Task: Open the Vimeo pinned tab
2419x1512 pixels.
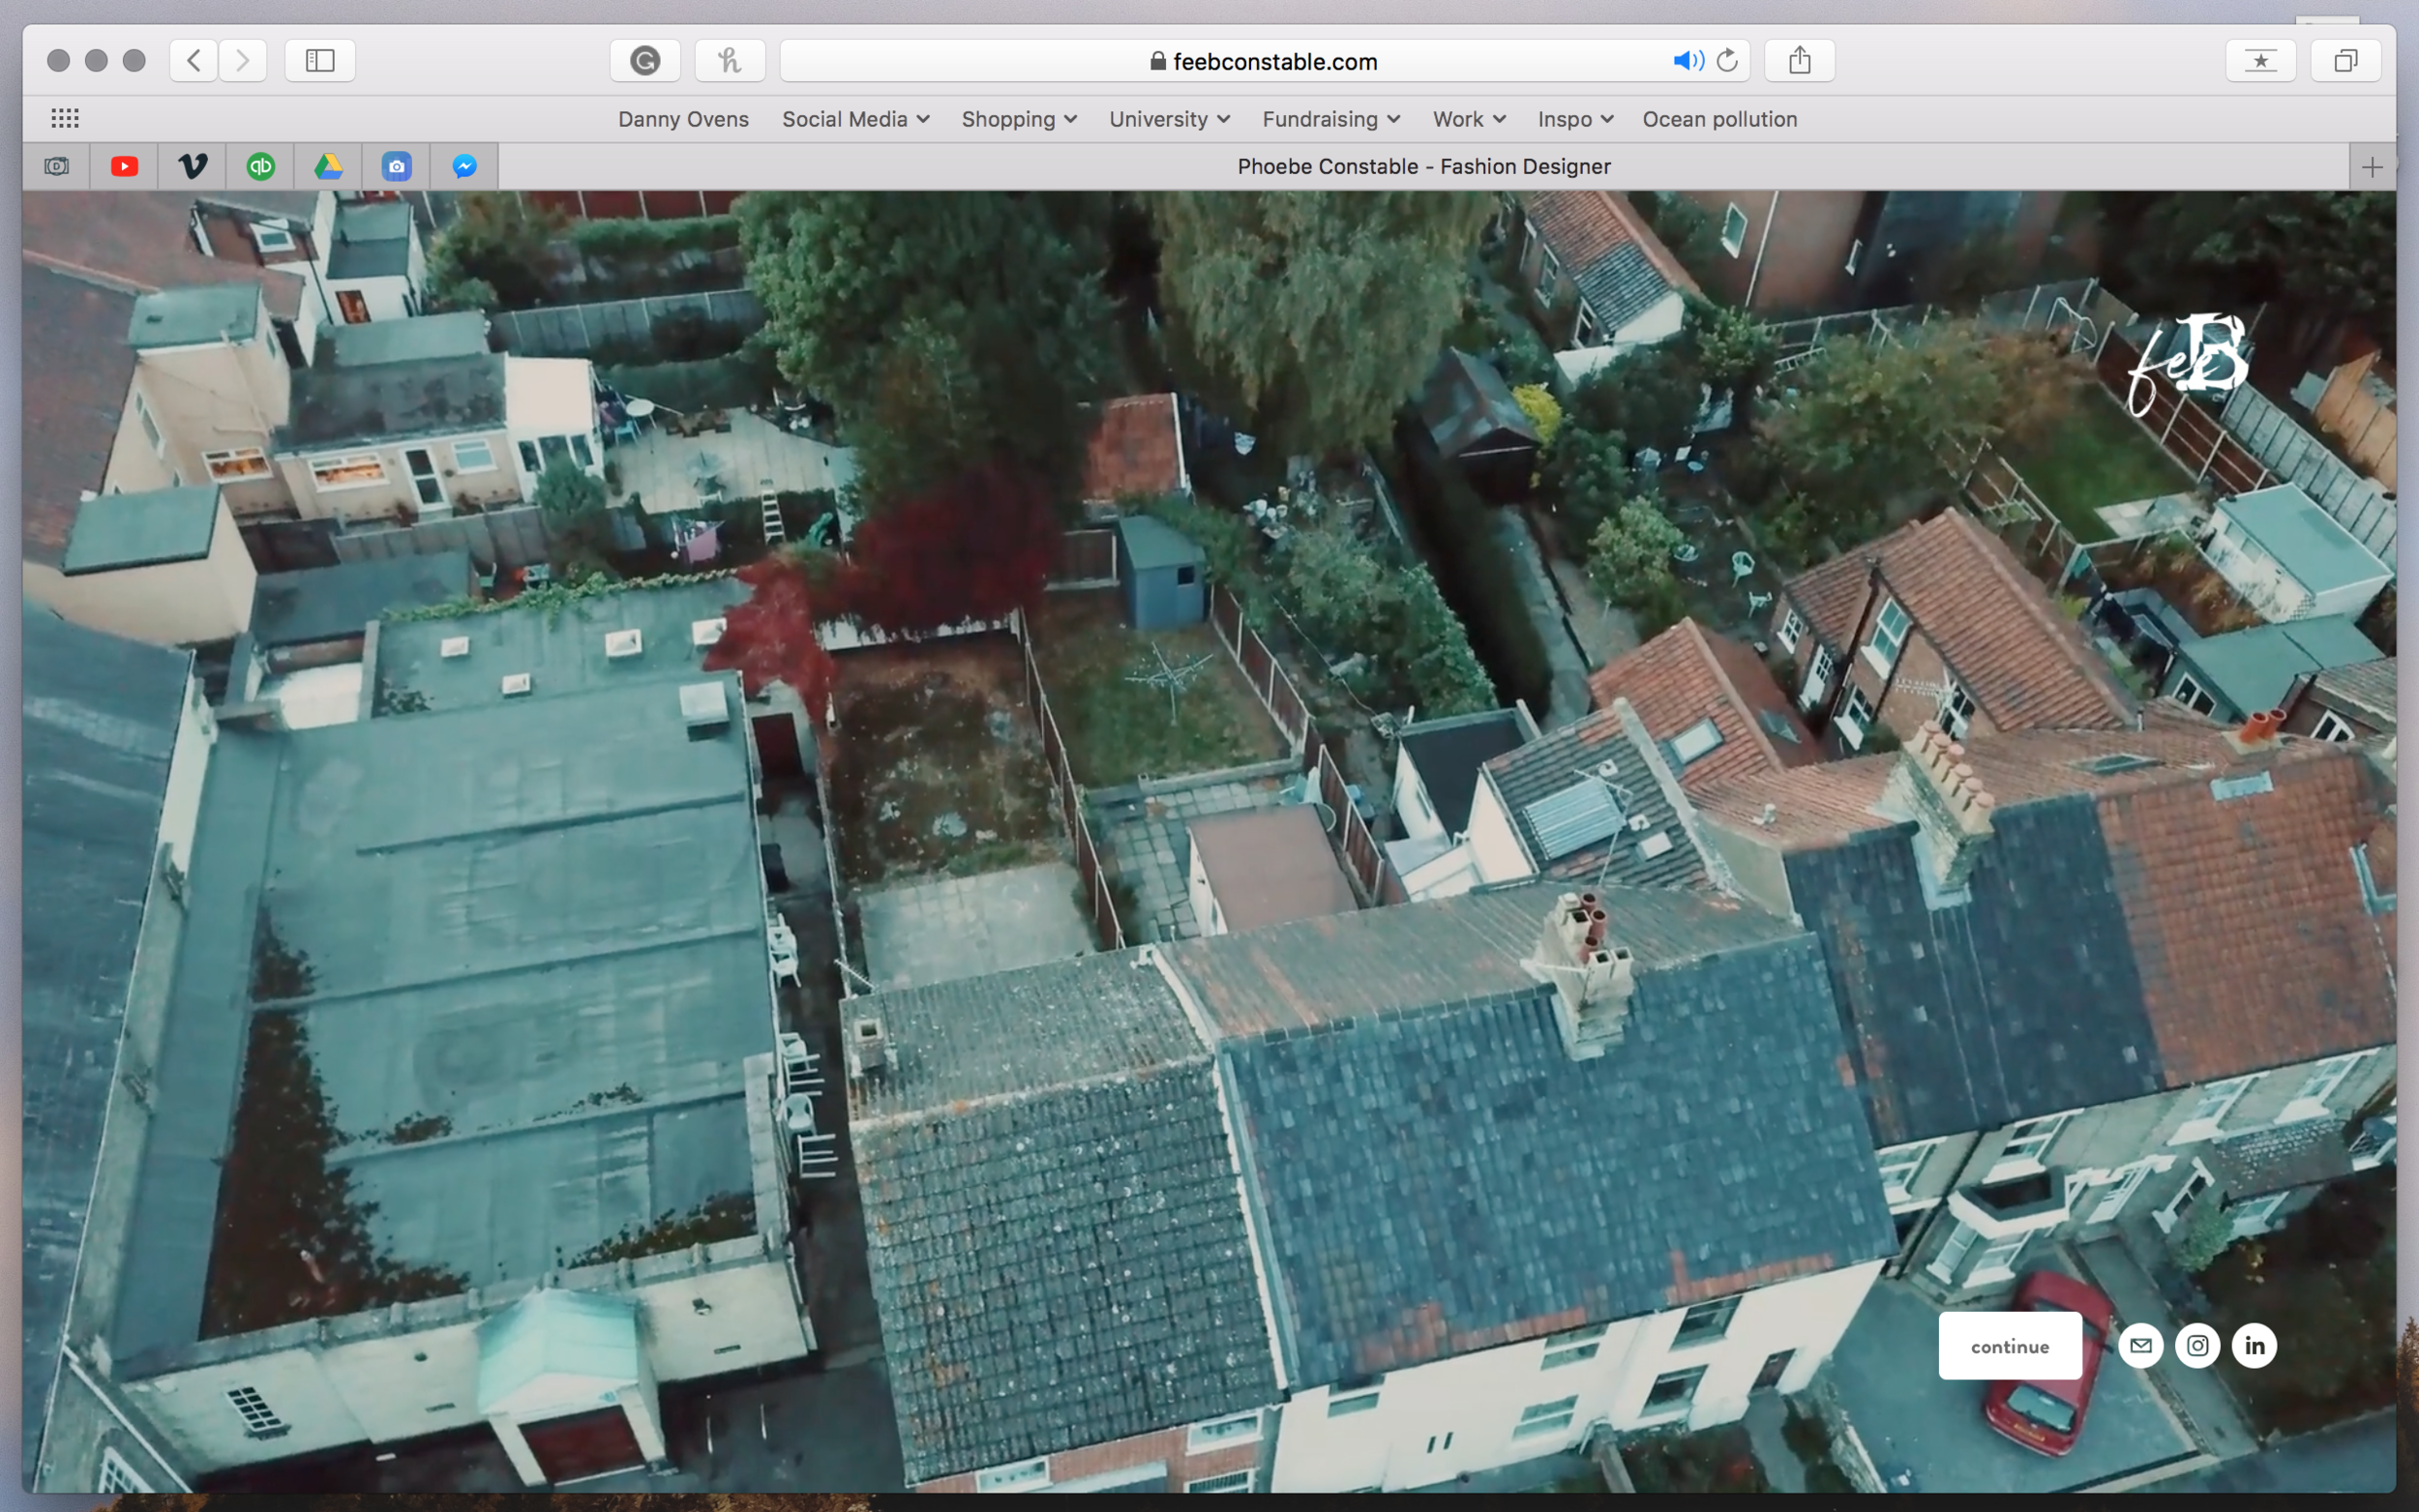Action: pyautogui.click(x=193, y=166)
